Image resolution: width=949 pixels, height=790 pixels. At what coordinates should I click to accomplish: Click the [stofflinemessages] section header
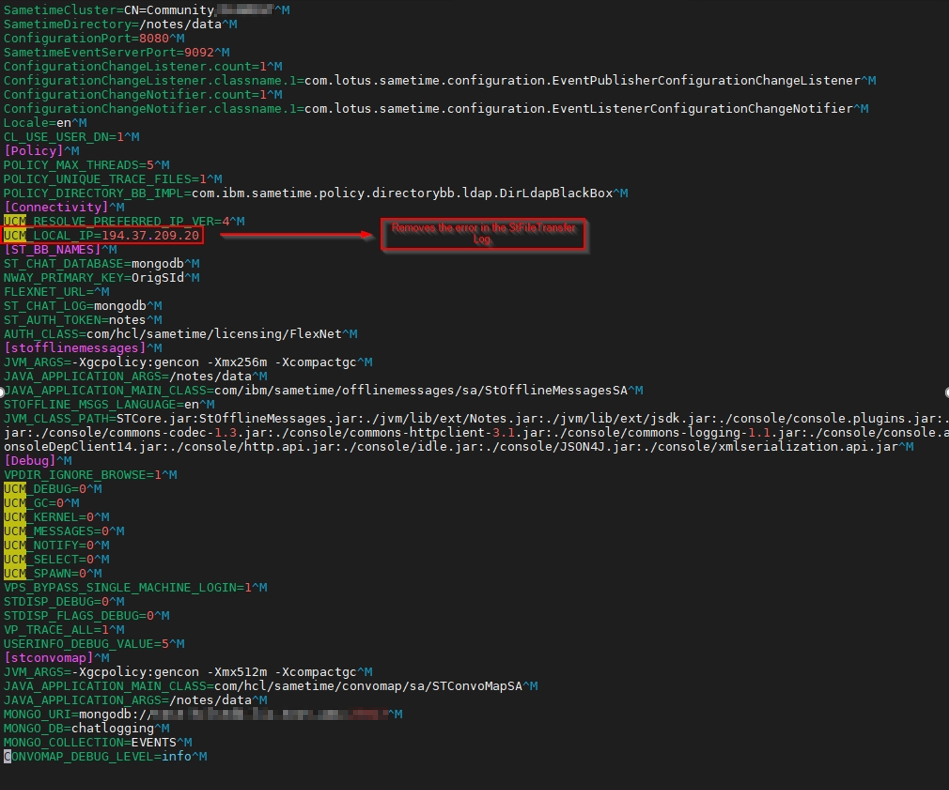click(71, 348)
